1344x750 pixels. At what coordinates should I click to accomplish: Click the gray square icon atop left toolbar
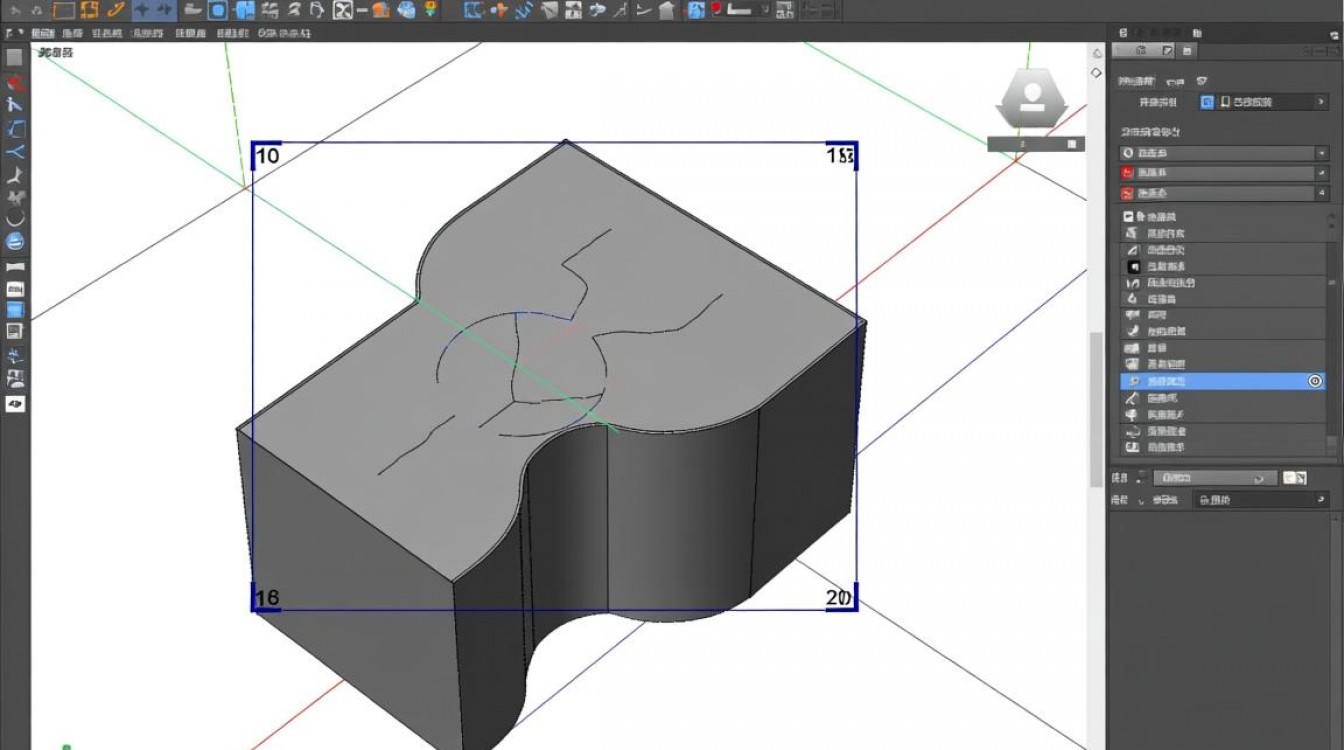pos(15,58)
